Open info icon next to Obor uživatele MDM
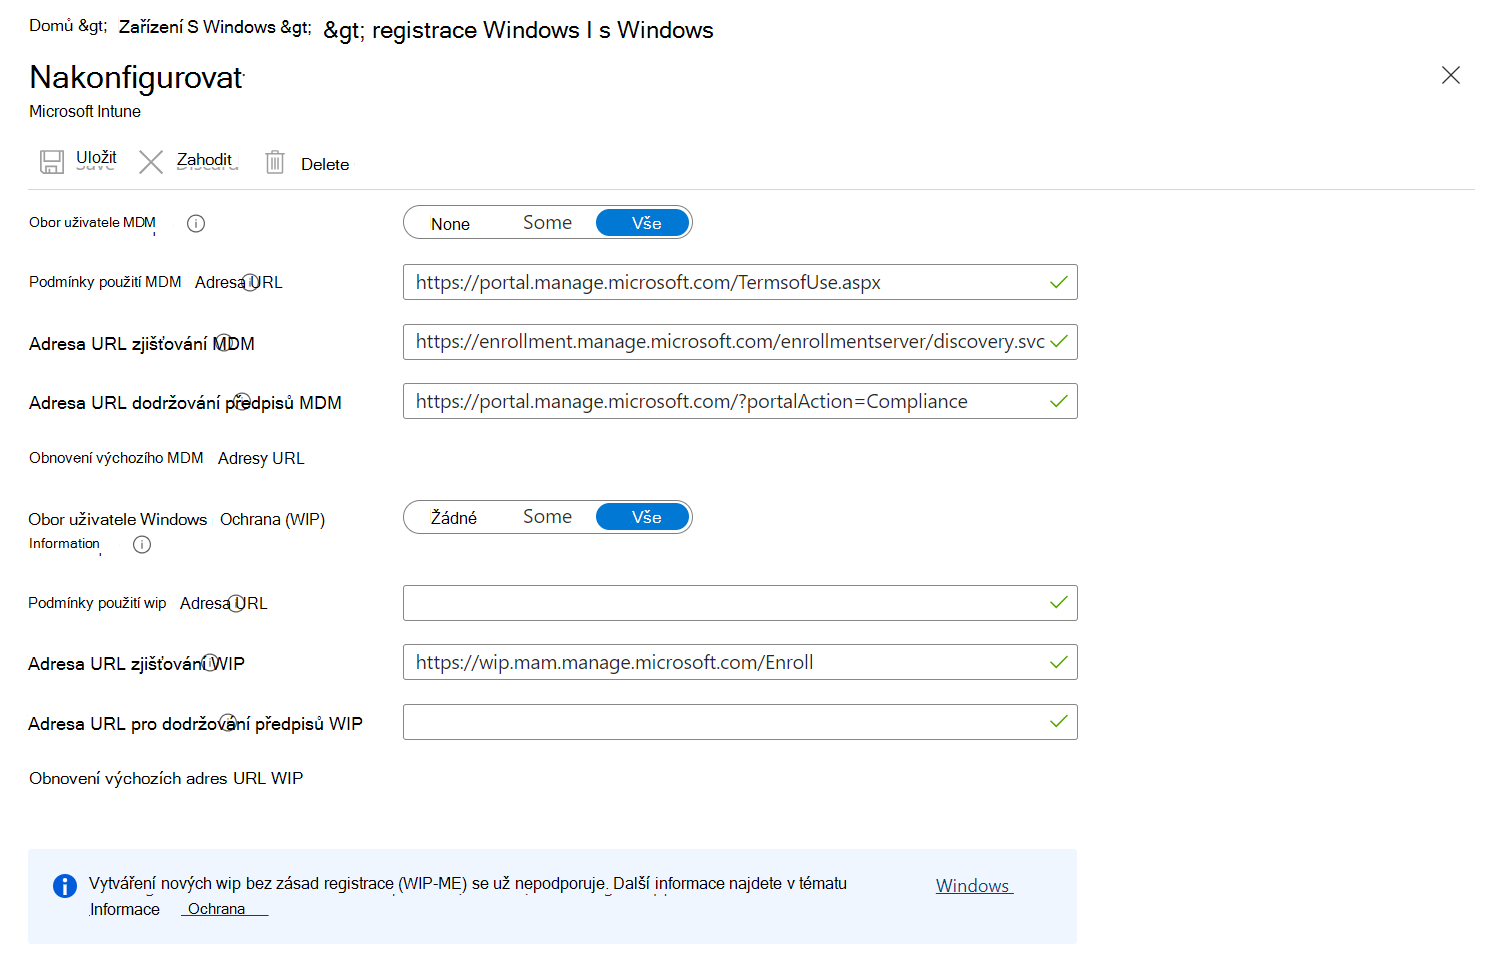This screenshot has width=1492, height=970. [x=196, y=223]
